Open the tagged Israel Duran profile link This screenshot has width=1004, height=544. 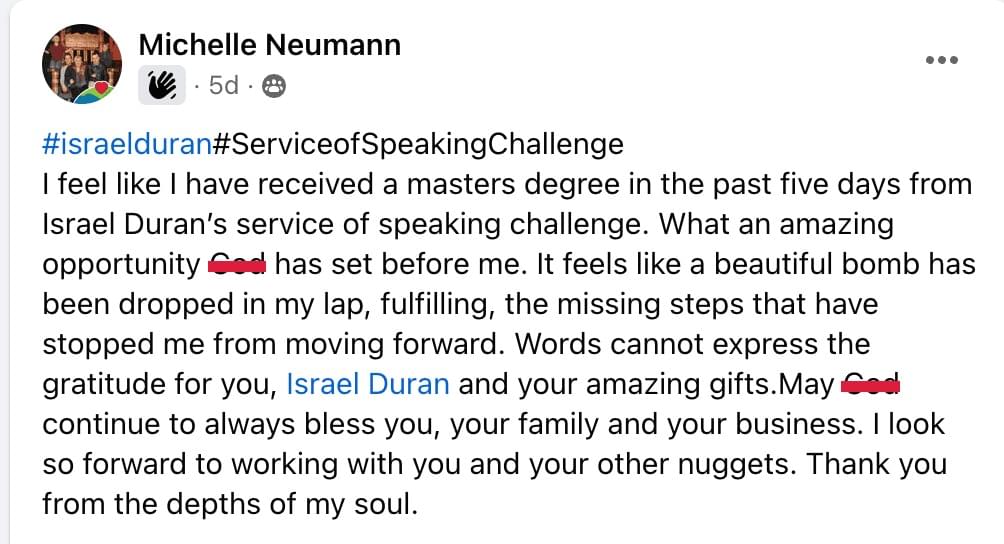[368, 384]
